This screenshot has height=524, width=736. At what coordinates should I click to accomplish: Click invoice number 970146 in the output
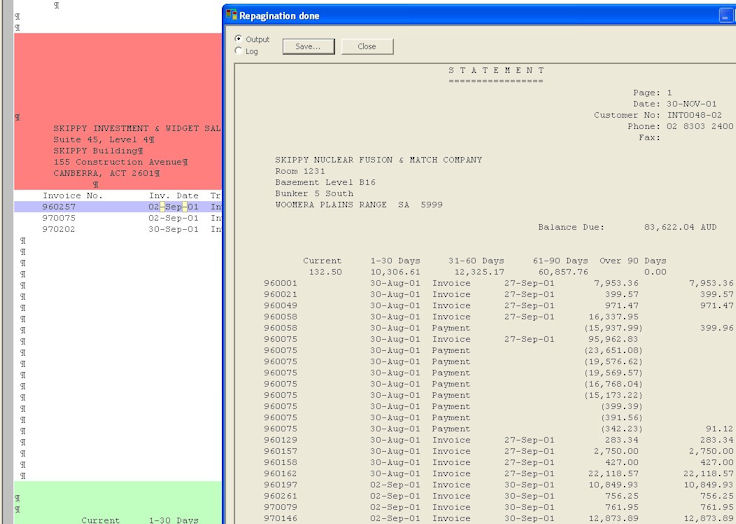tap(280, 519)
